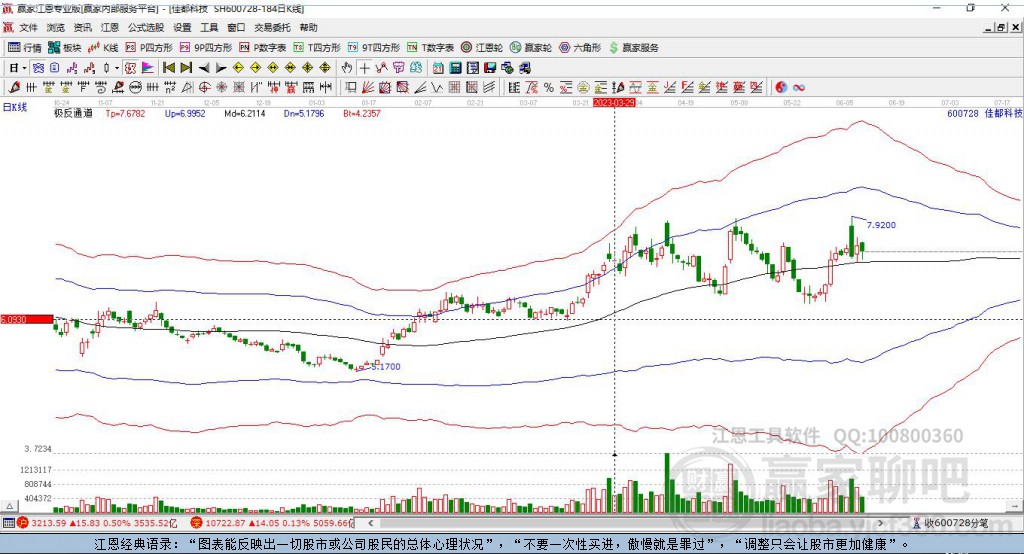Select the zigzag wave line tool
This screenshot has width=1024, height=554.
tap(437, 88)
